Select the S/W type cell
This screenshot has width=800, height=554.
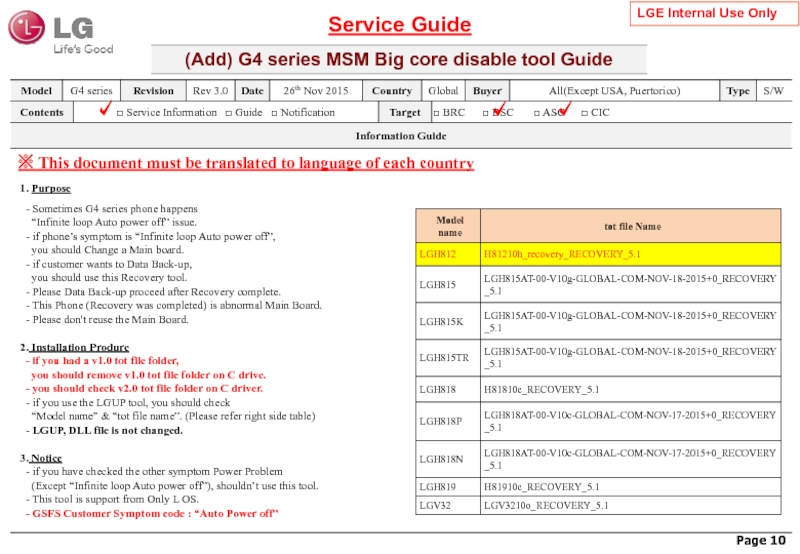773,91
